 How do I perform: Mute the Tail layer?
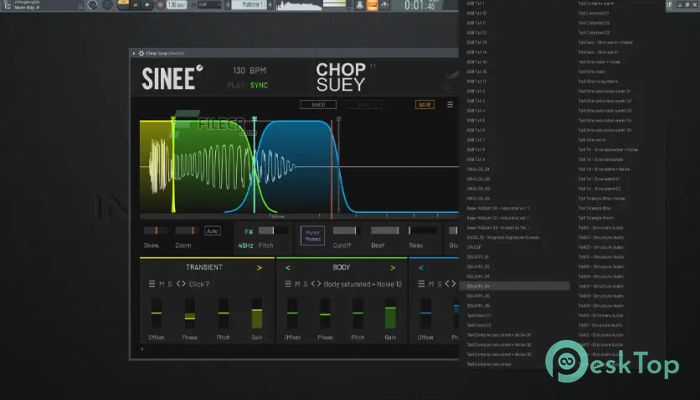click(431, 284)
